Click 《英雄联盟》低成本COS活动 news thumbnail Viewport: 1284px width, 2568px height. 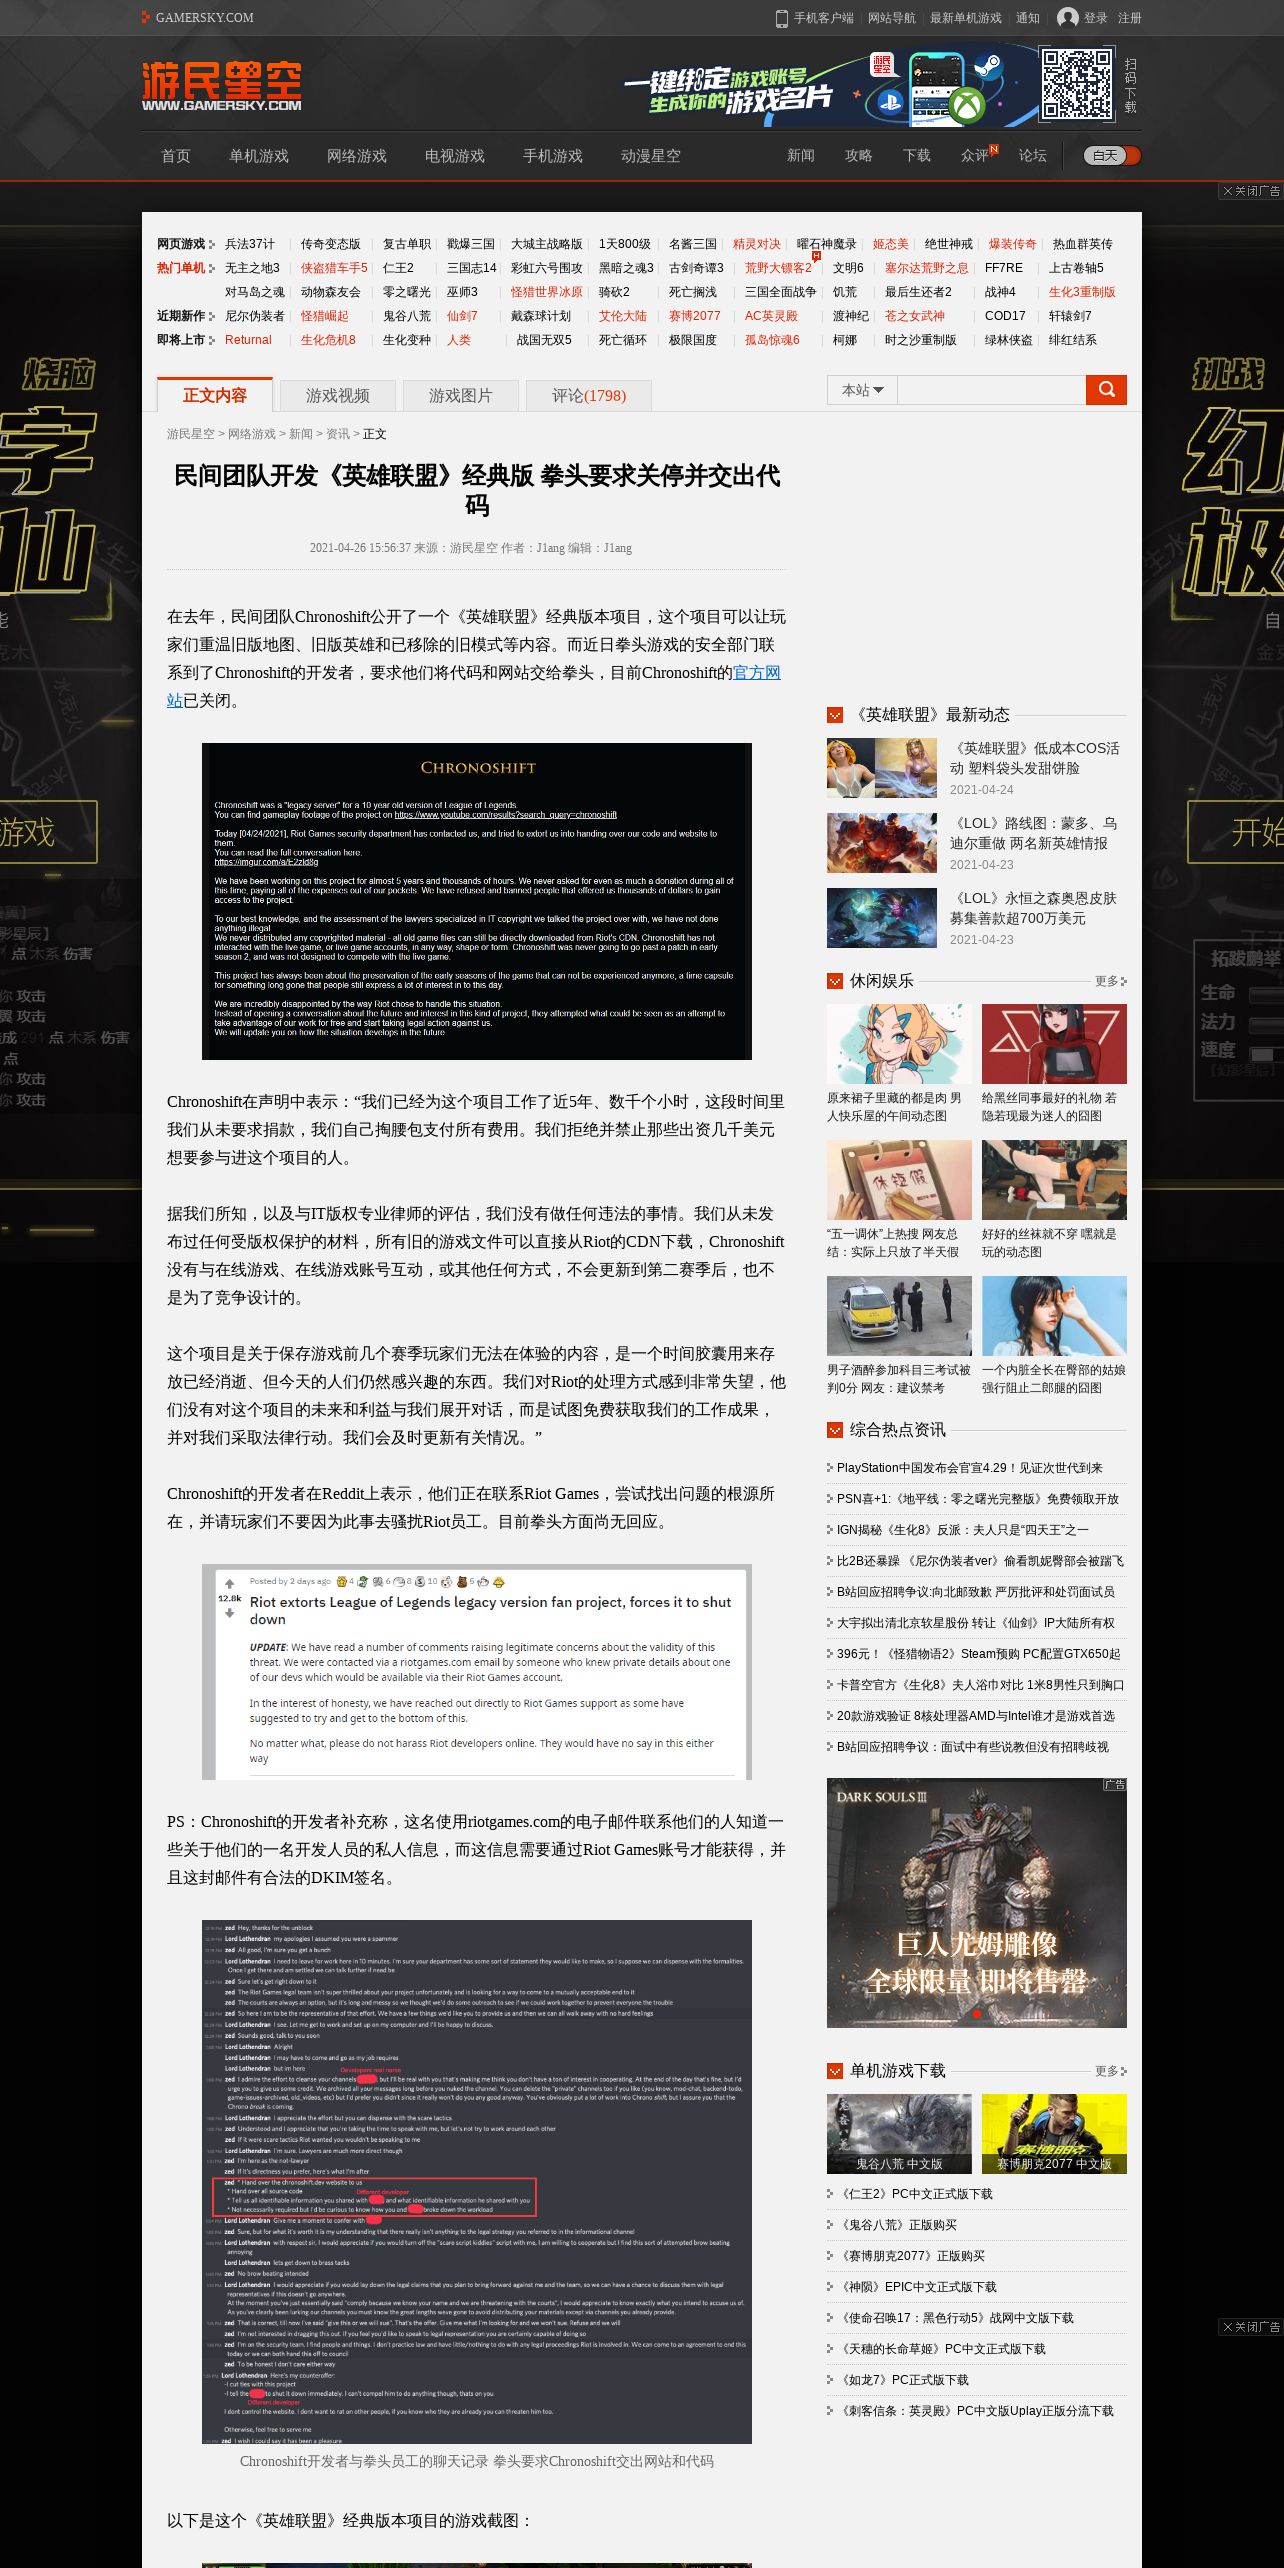[882, 768]
